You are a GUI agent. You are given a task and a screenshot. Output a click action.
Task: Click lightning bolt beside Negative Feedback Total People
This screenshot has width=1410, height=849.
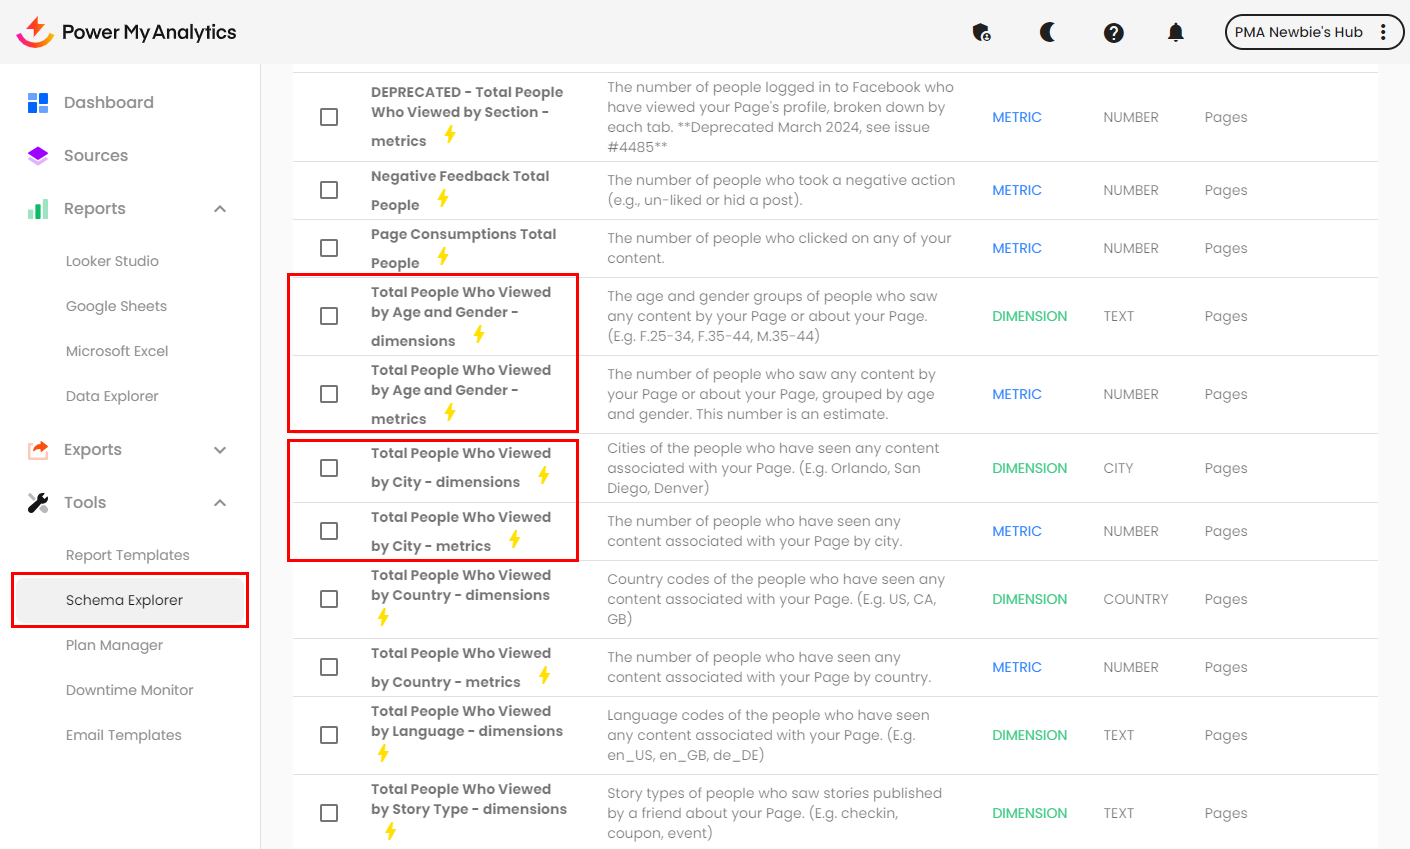(x=443, y=199)
